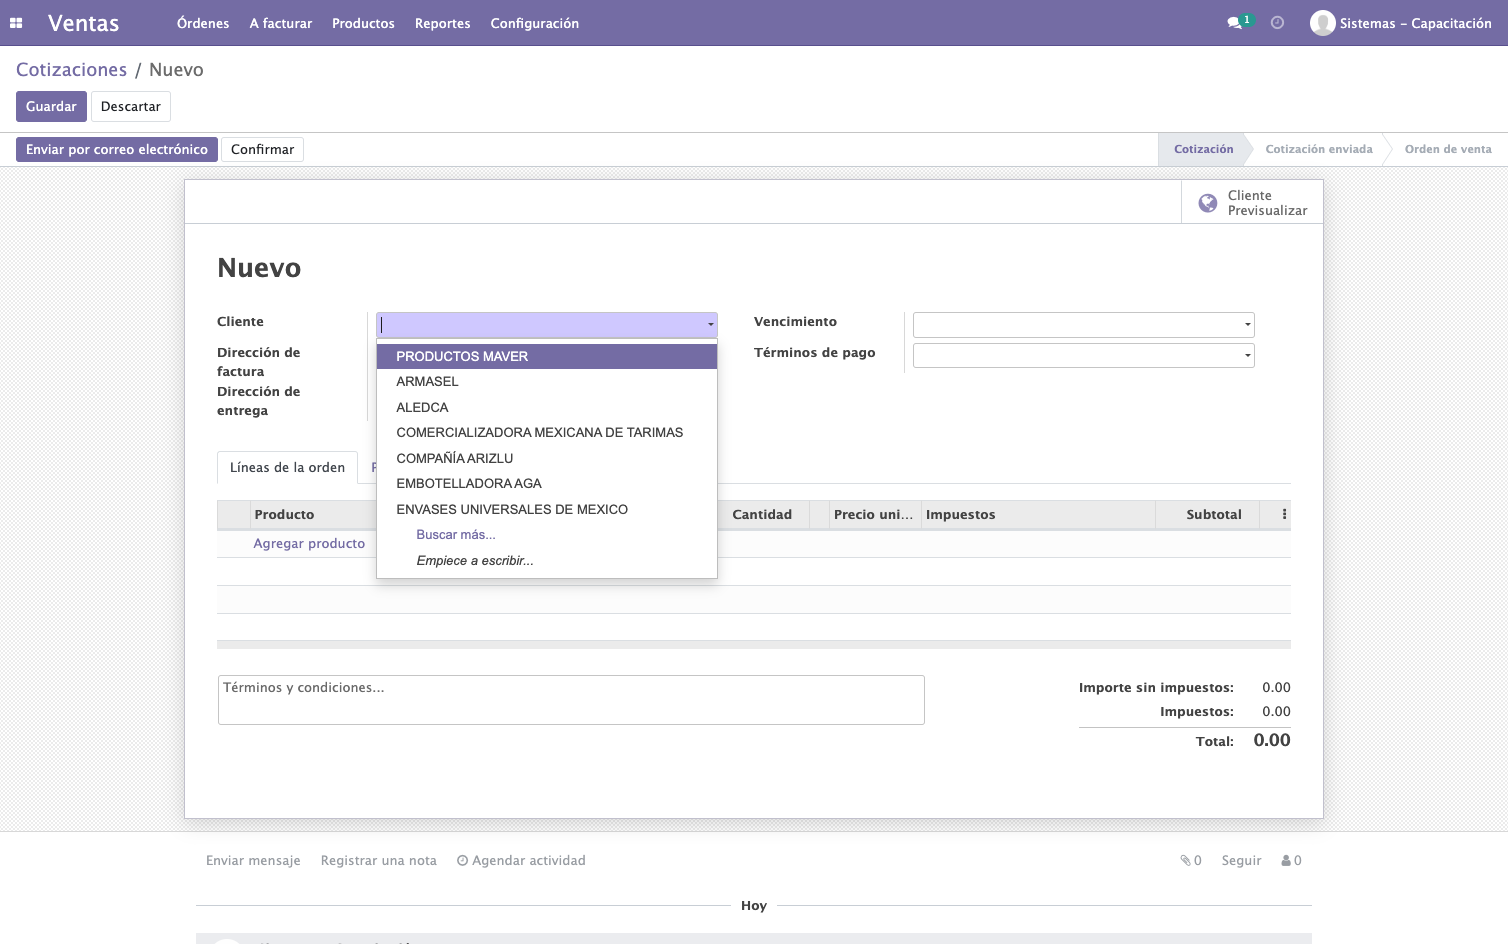Open the Reportes menu
The height and width of the screenshot is (944, 1508).
[443, 23]
